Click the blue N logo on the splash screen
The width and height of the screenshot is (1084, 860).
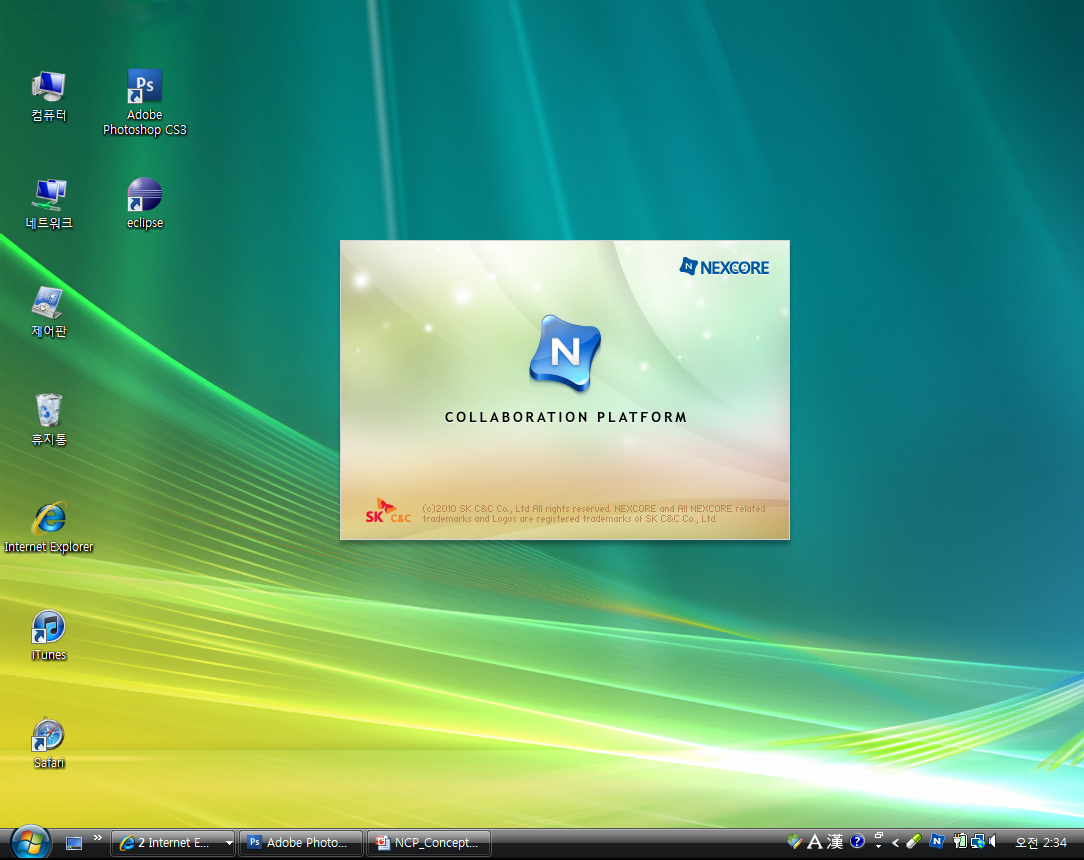[565, 353]
